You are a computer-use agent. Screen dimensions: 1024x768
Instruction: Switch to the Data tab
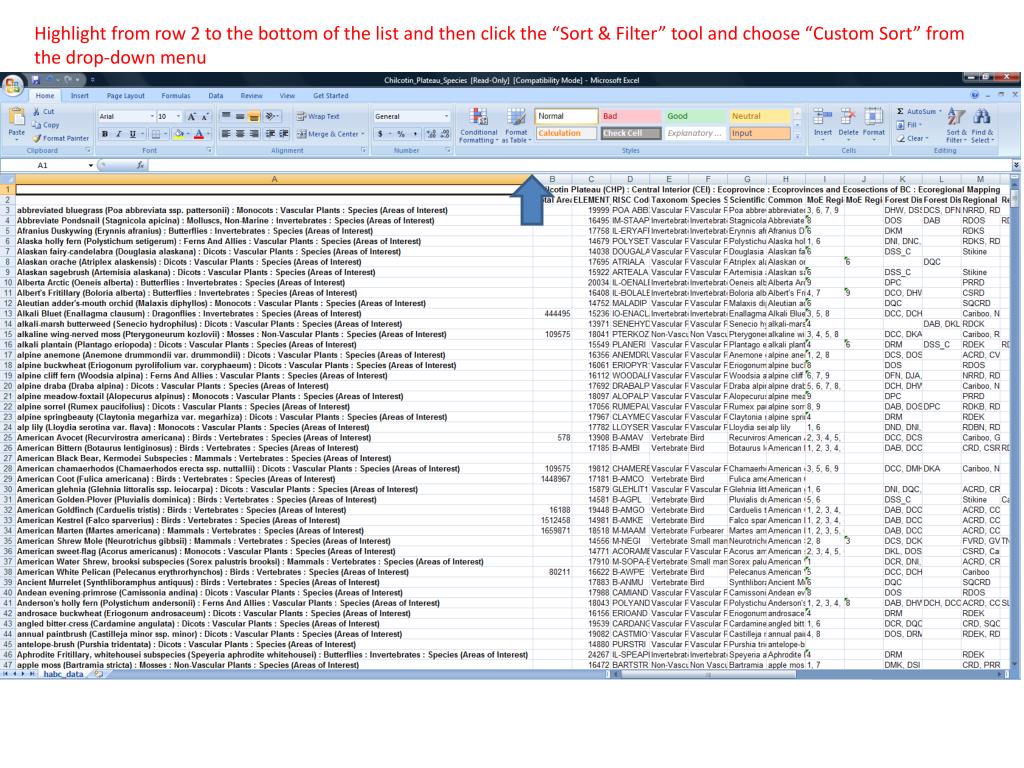pos(216,96)
